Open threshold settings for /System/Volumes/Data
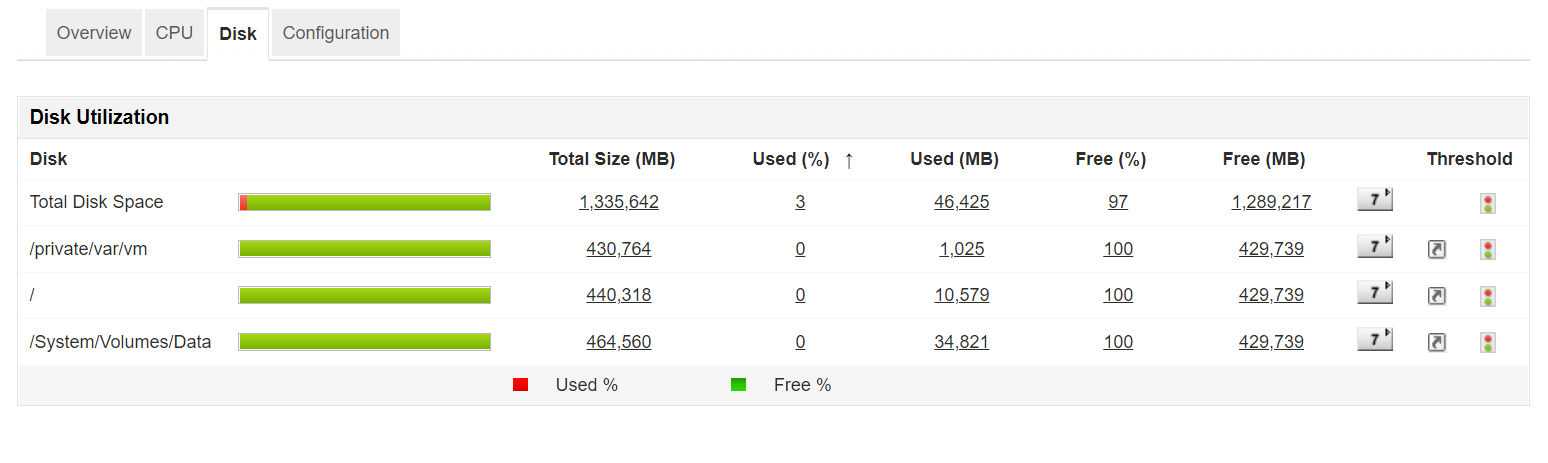 point(1488,343)
